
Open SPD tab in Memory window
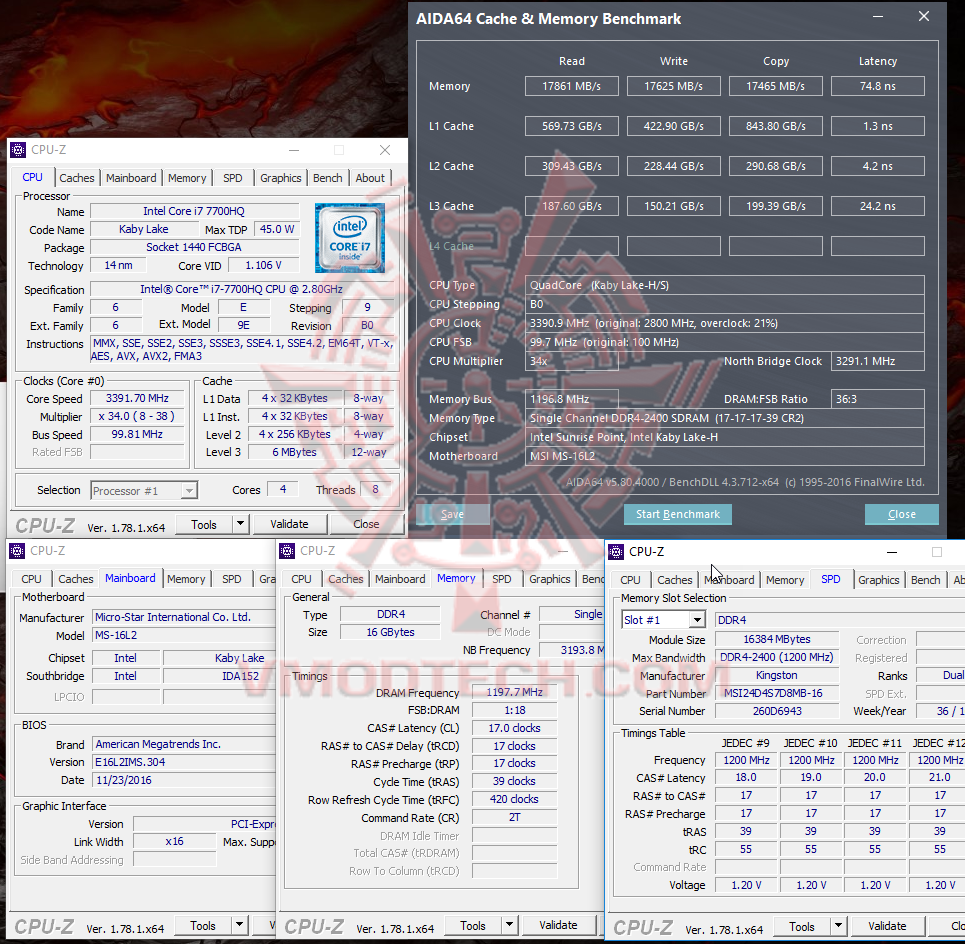pos(502,579)
